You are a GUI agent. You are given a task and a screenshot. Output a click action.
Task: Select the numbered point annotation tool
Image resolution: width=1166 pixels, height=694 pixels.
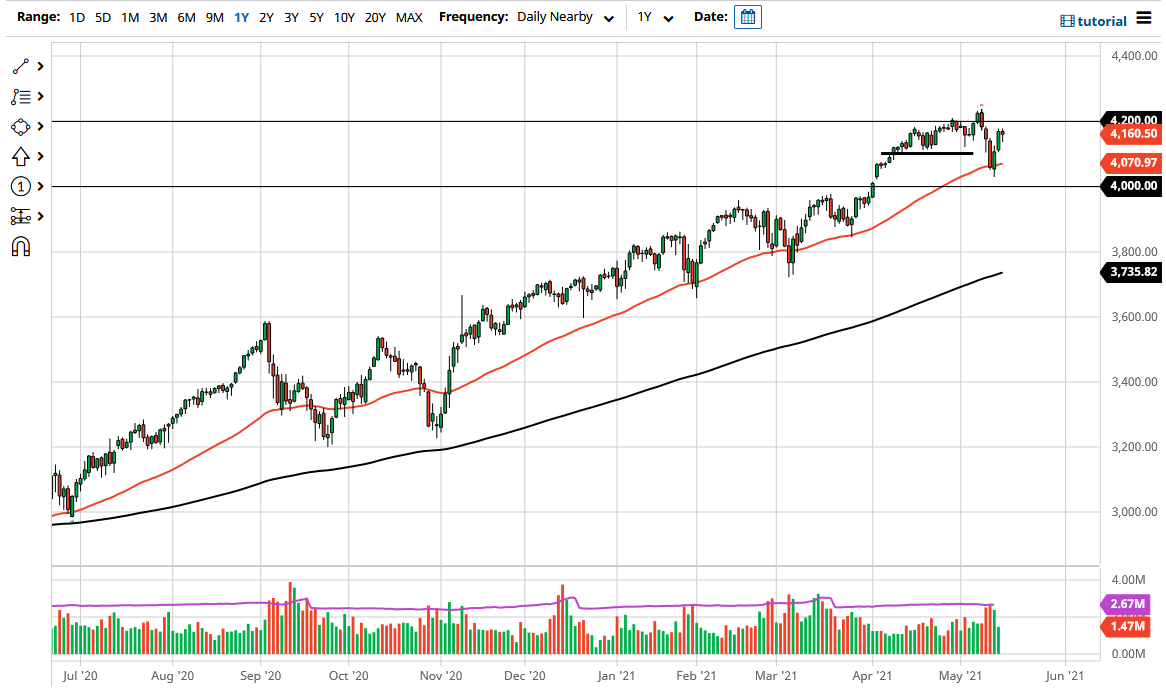pos(20,186)
